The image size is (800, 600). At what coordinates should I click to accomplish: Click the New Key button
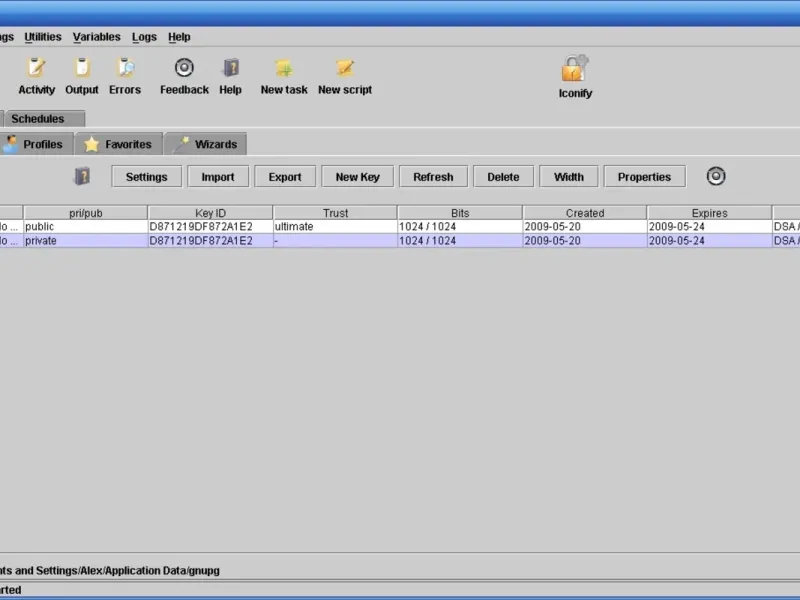[358, 177]
